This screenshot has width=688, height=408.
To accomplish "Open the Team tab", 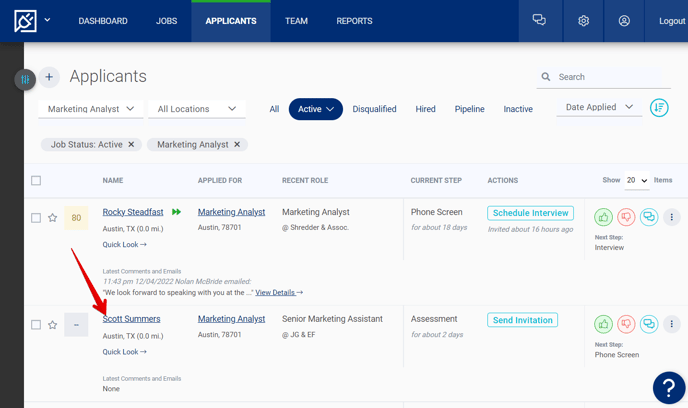I will tap(297, 21).
